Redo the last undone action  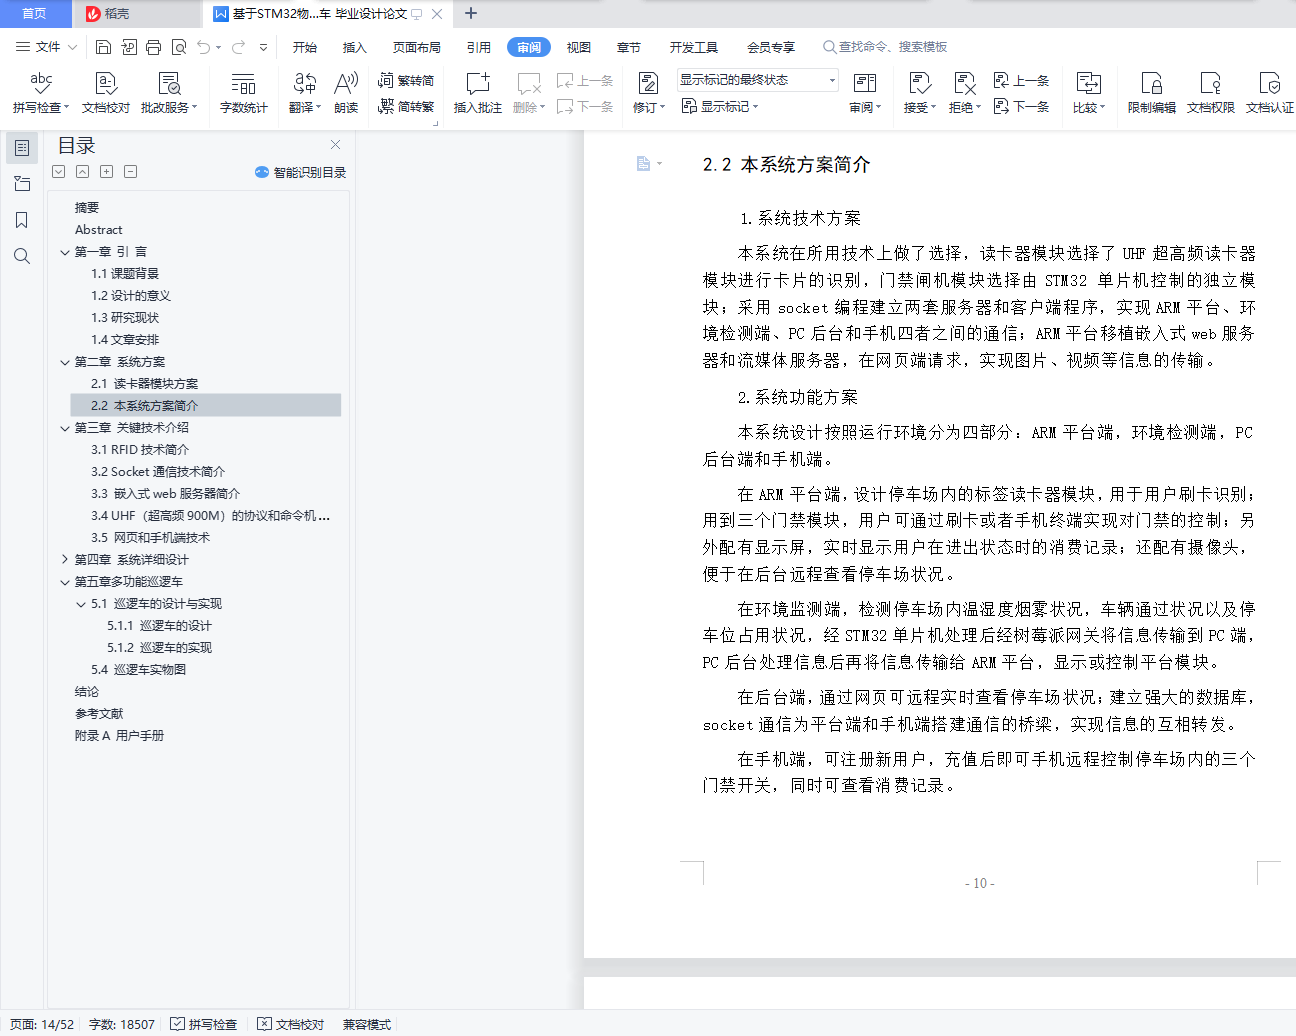[x=238, y=47]
